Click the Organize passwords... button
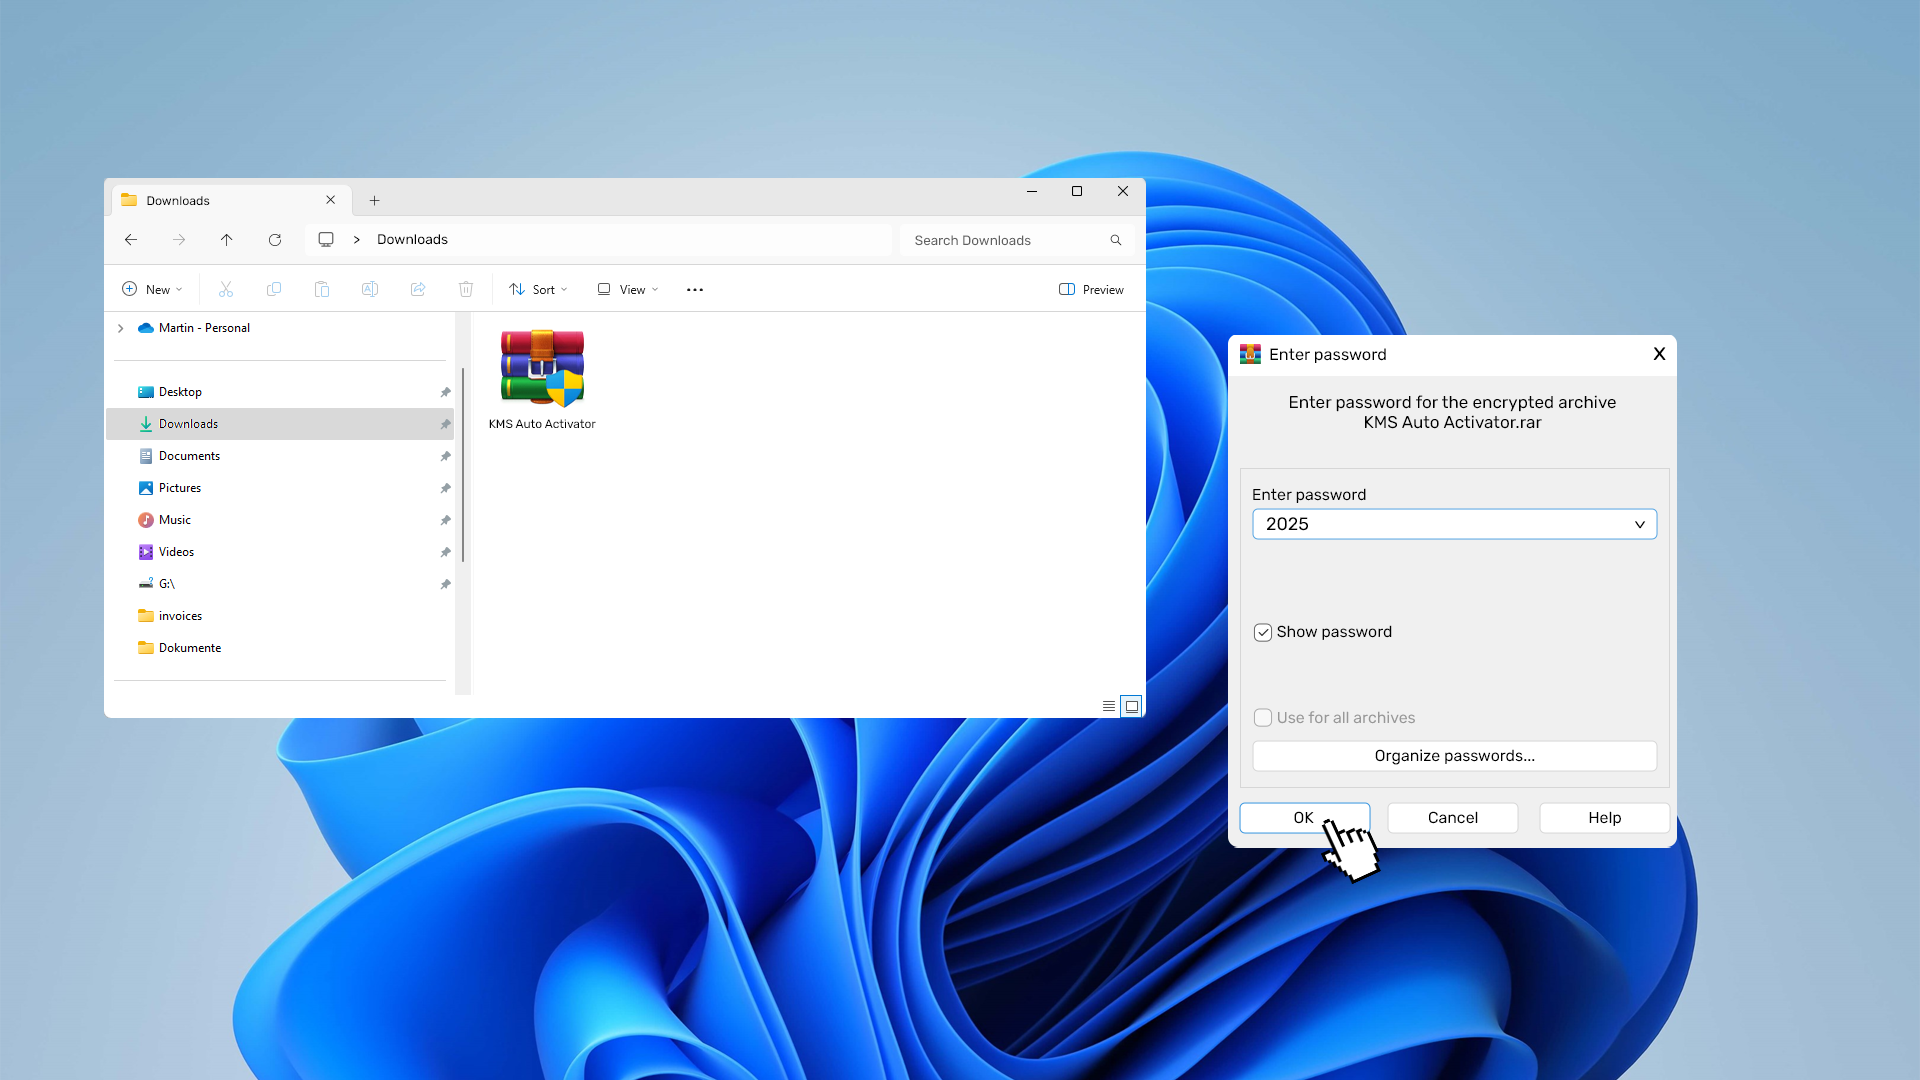1920x1080 pixels. click(x=1454, y=756)
